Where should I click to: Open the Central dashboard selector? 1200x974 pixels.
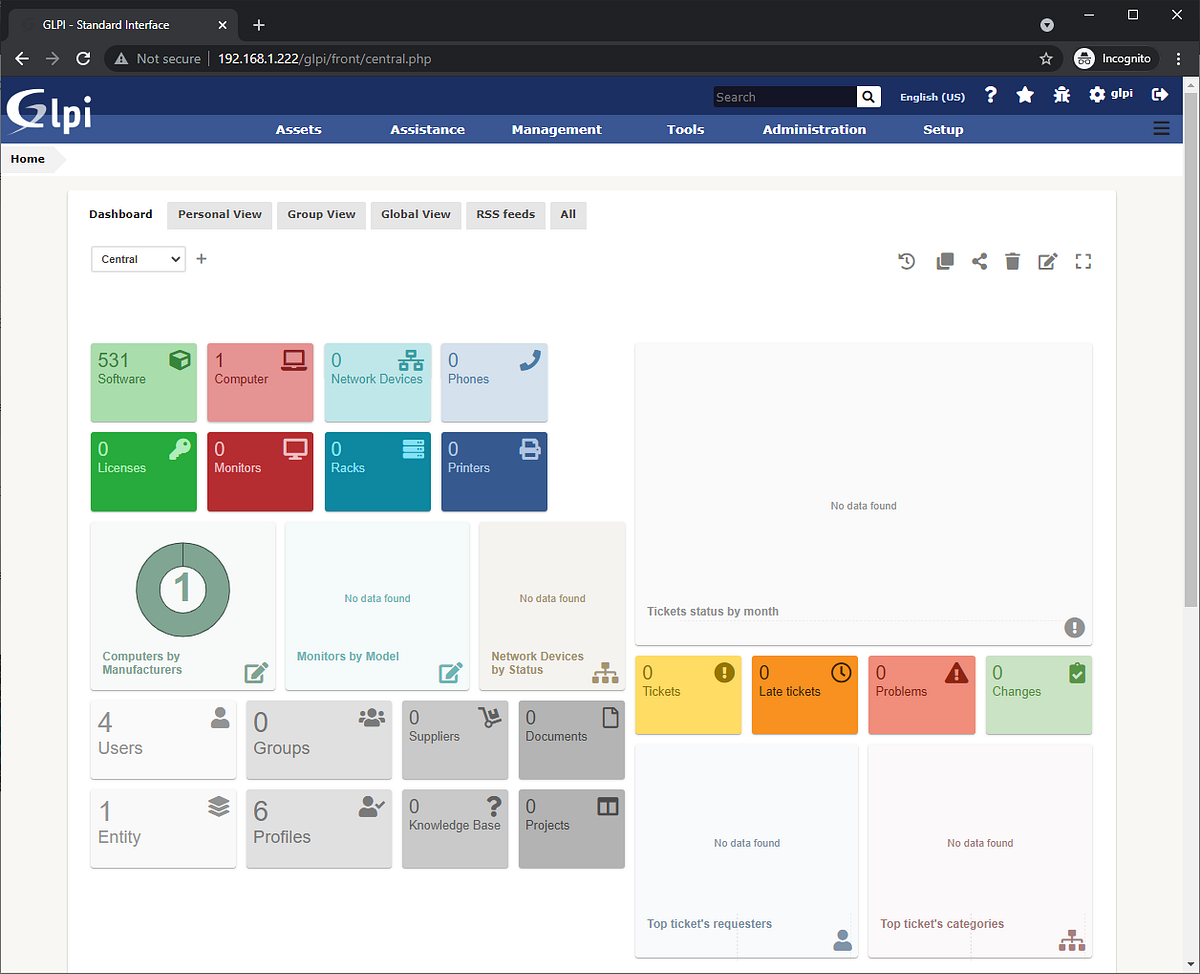[138, 258]
